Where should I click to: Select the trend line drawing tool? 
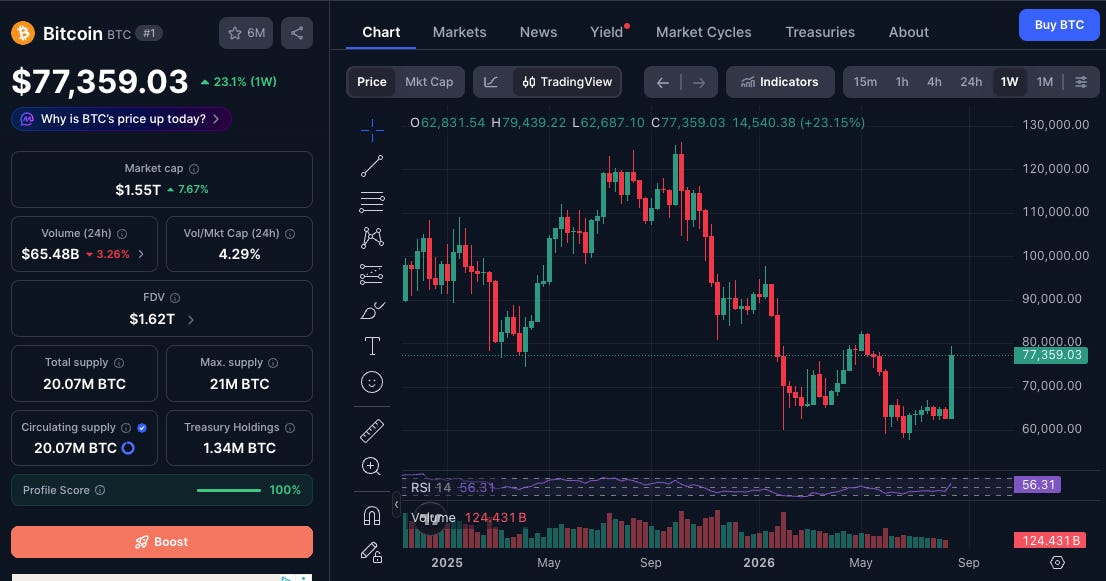pos(372,166)
